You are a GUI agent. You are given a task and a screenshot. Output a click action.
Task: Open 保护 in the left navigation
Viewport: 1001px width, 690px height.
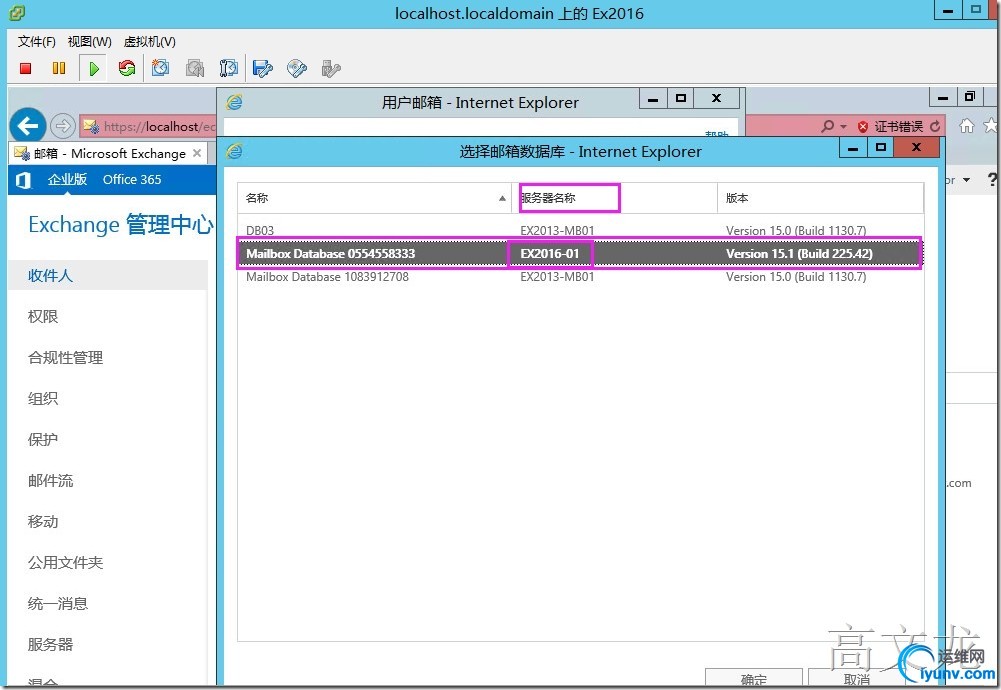pyautogui.click(x=43, y=439)
